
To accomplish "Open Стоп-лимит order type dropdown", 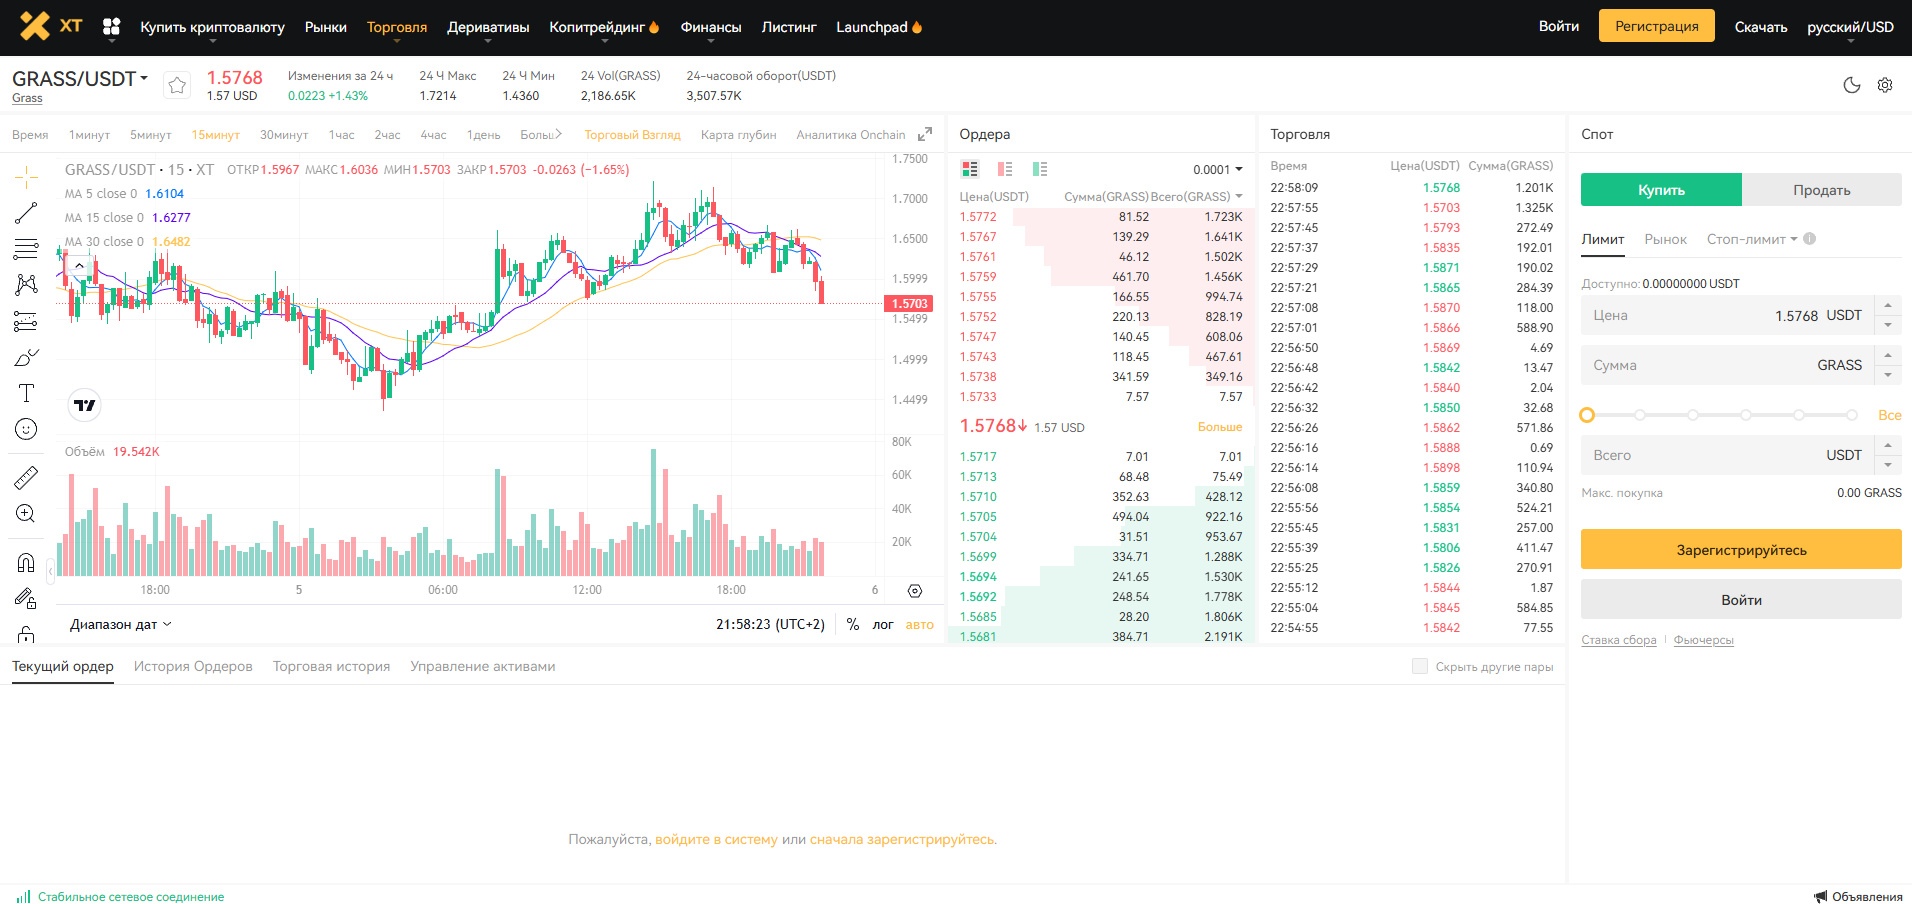I will [x=1752, y=239].
